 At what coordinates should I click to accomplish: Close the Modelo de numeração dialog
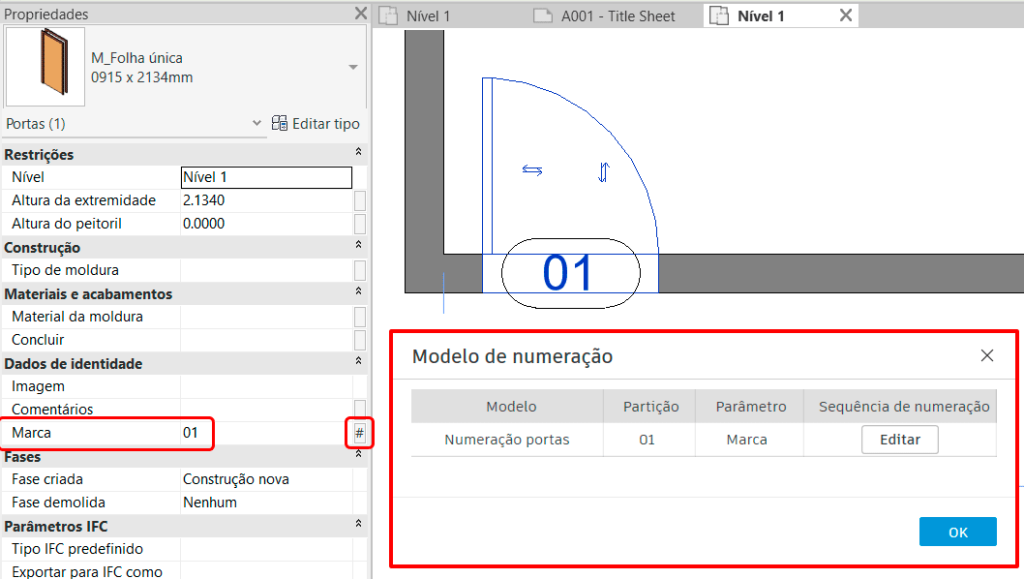coord(987,355)
